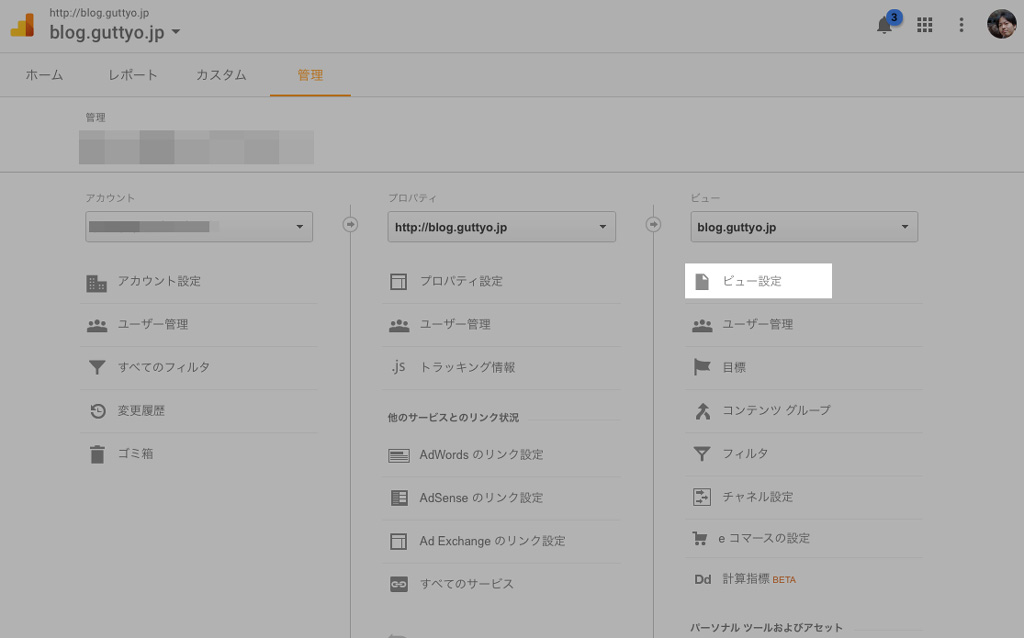Switch to the レポート tab
Image resolution: width=1024 pixels, height=638 pixels.
(133, 75)
